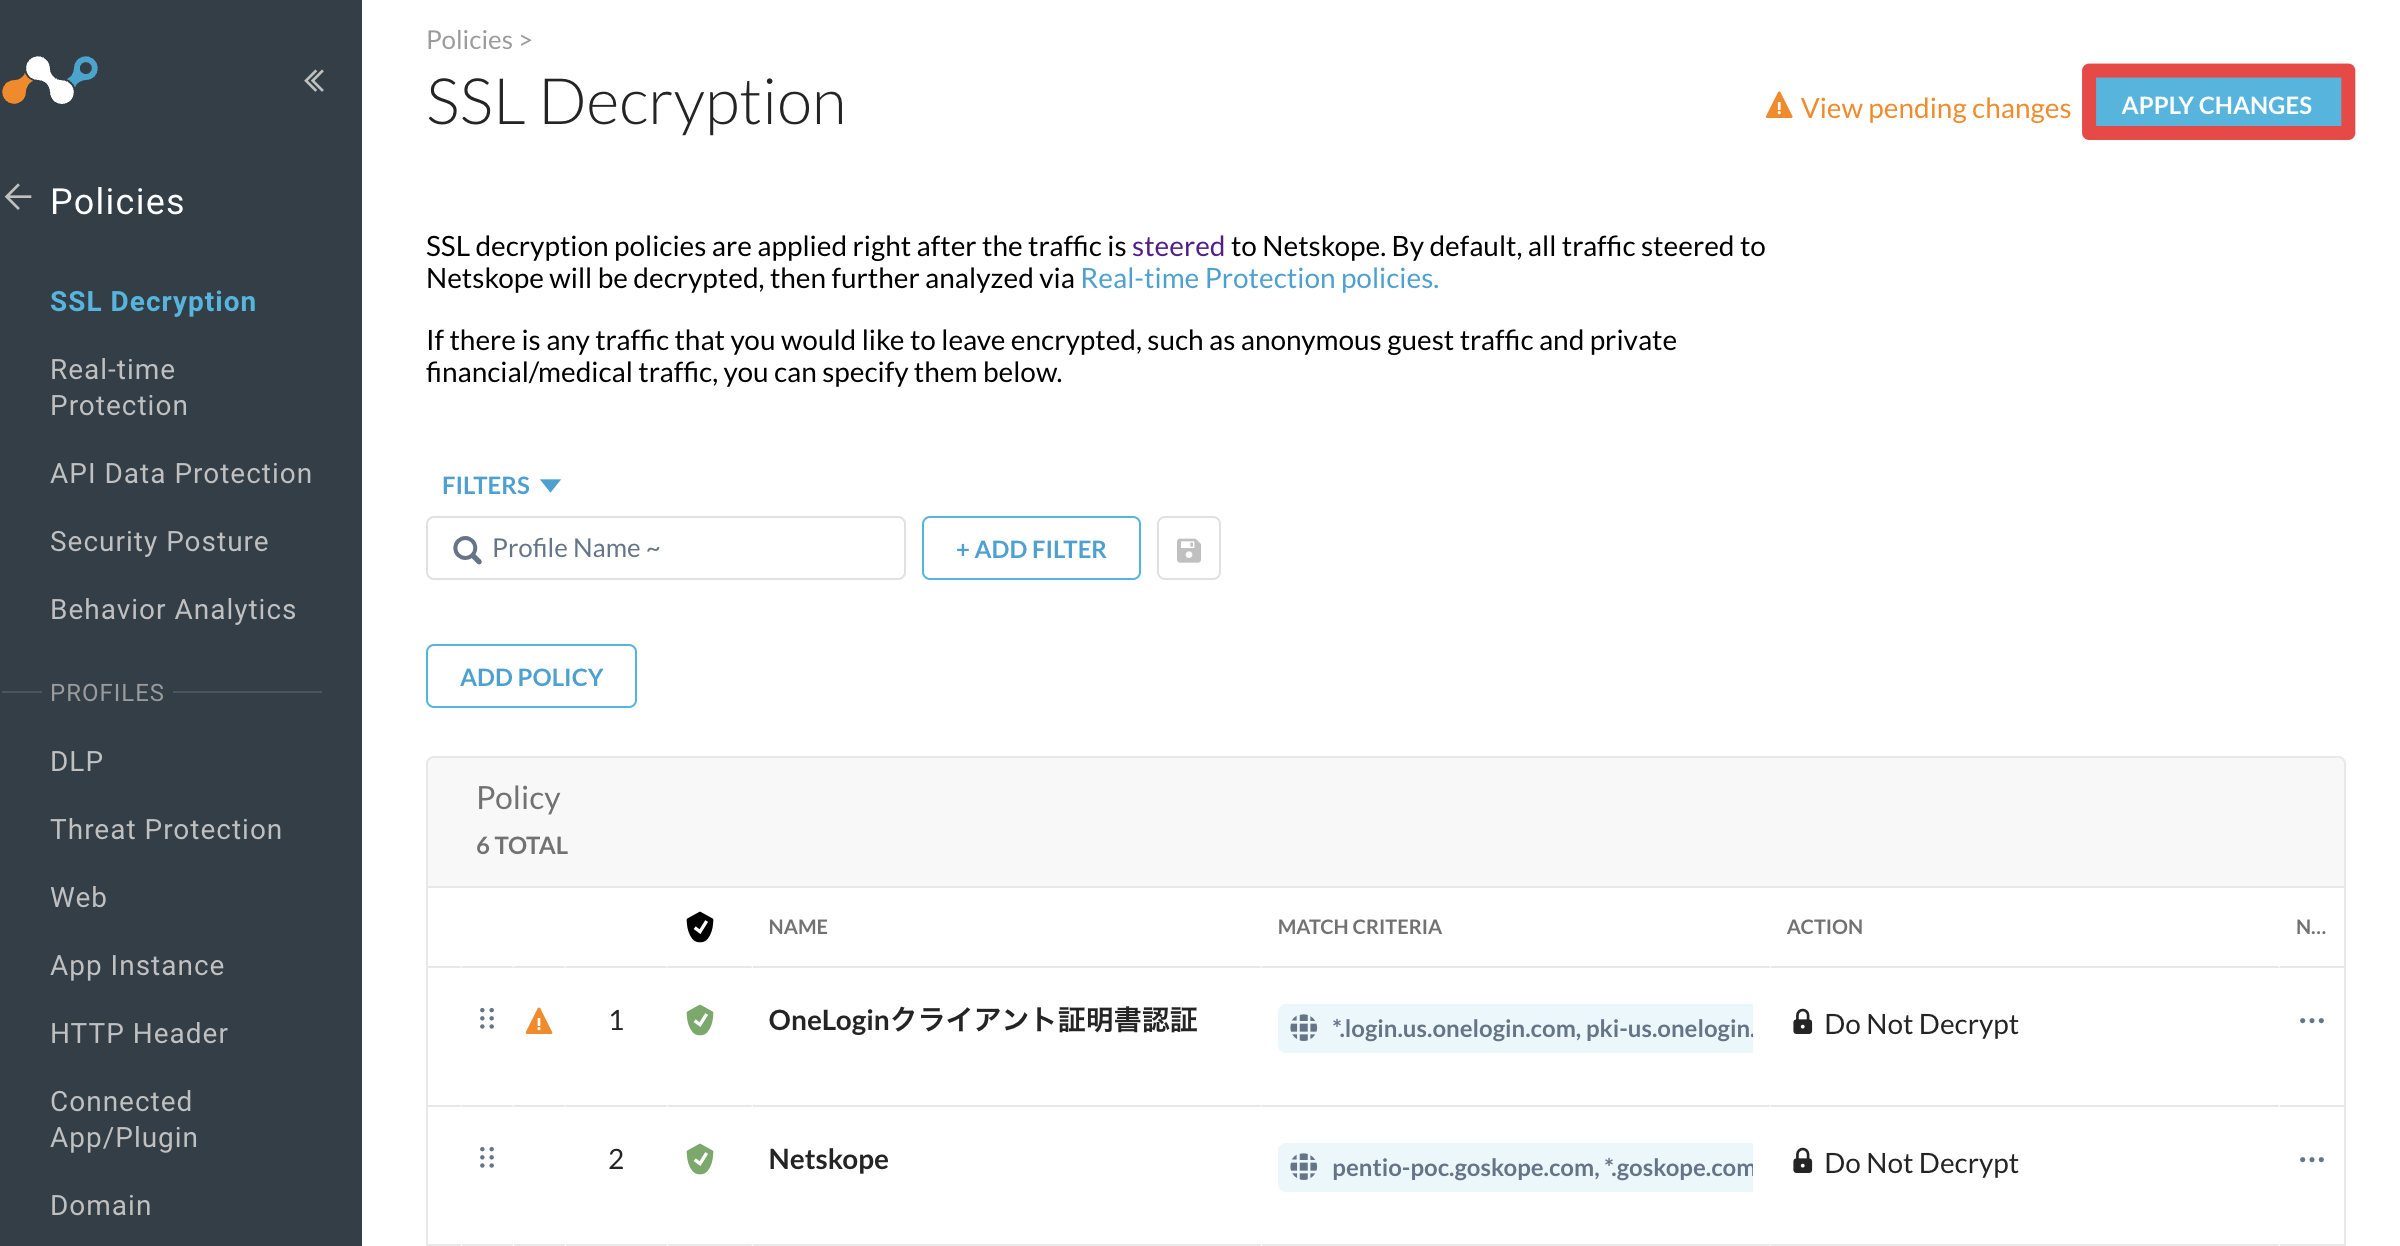This screenshot has height=1246, width=2400.
Task: Grab the drag handle for policy row 1
Action: pos(487,1019)
